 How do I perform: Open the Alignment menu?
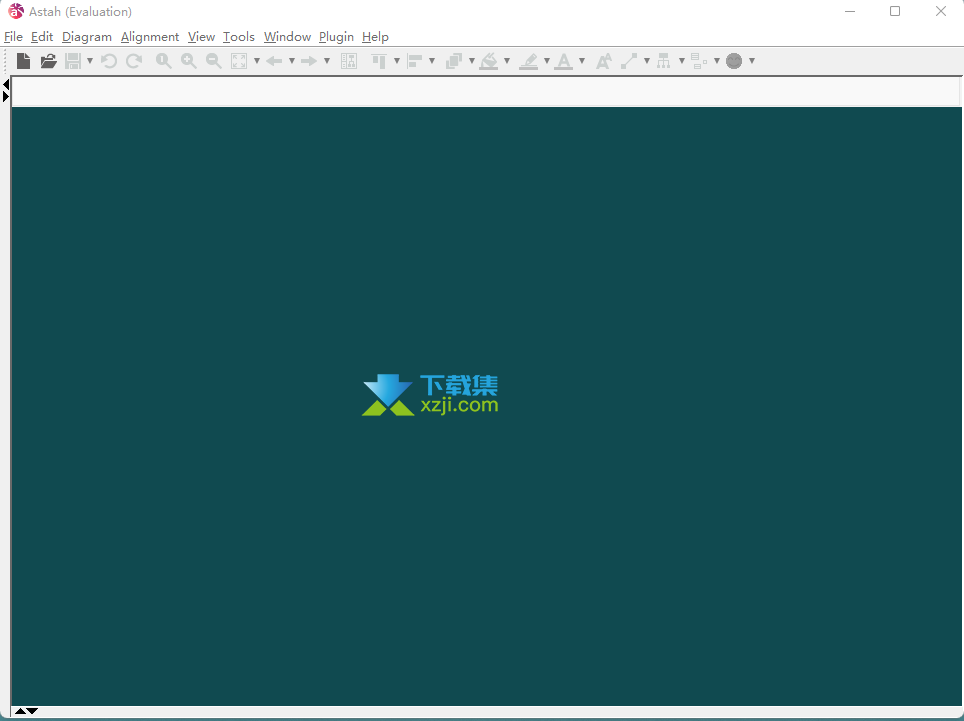pyautogui.click(x=150, y=37)
